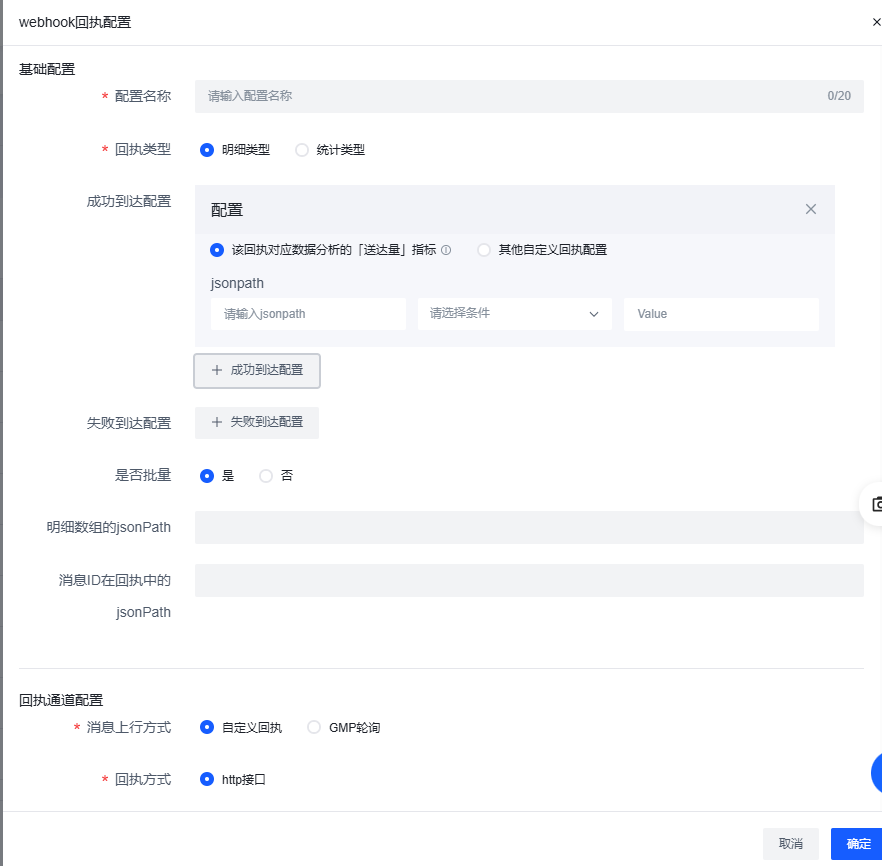Click the blue floating bubble icon
The height and width of the screenshot is (866, 882).
click(x=876, y=773)
